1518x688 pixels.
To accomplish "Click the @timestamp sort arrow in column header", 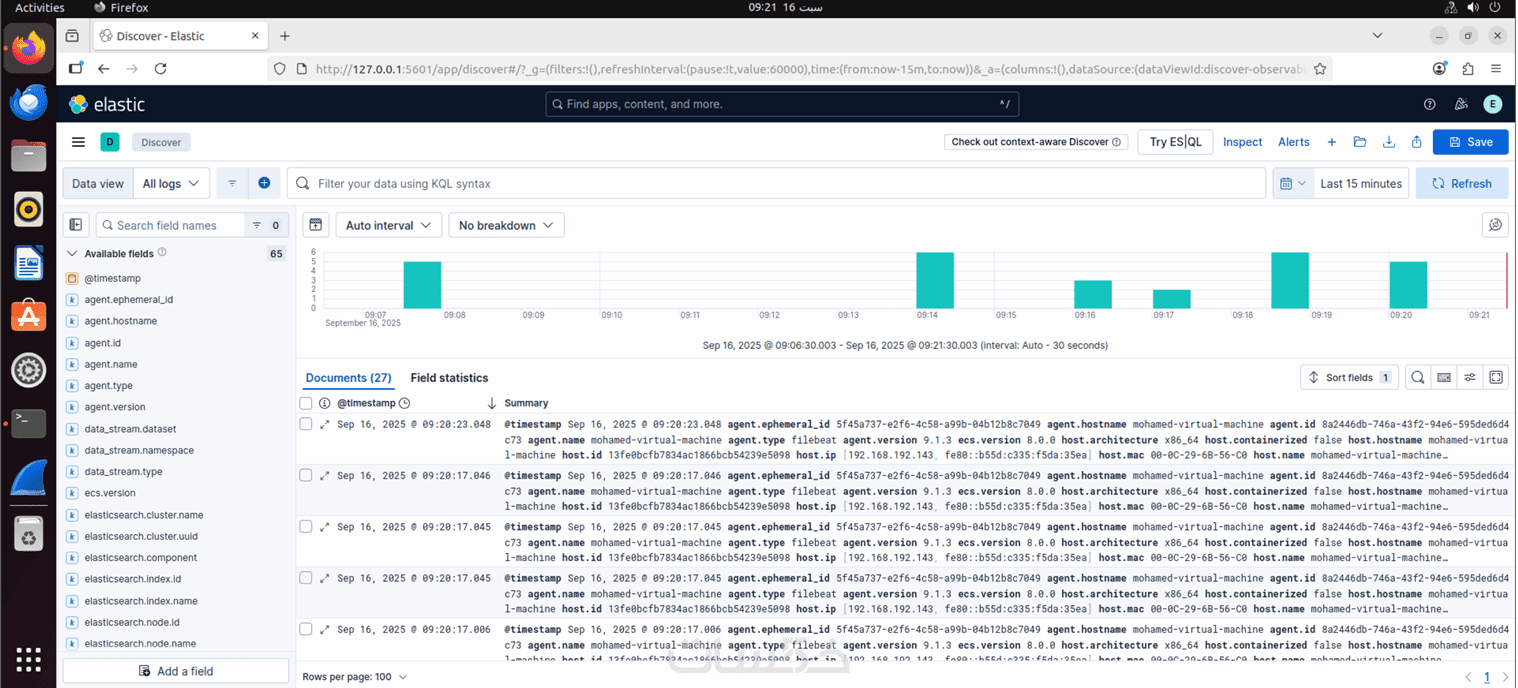I will pyautogui.click(x=491, y=403).
